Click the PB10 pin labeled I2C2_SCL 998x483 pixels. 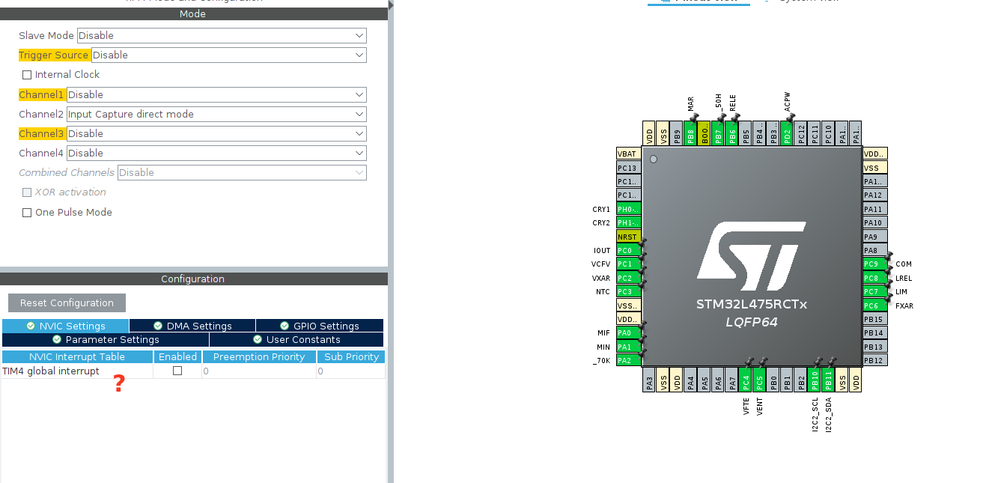point(814,380)
